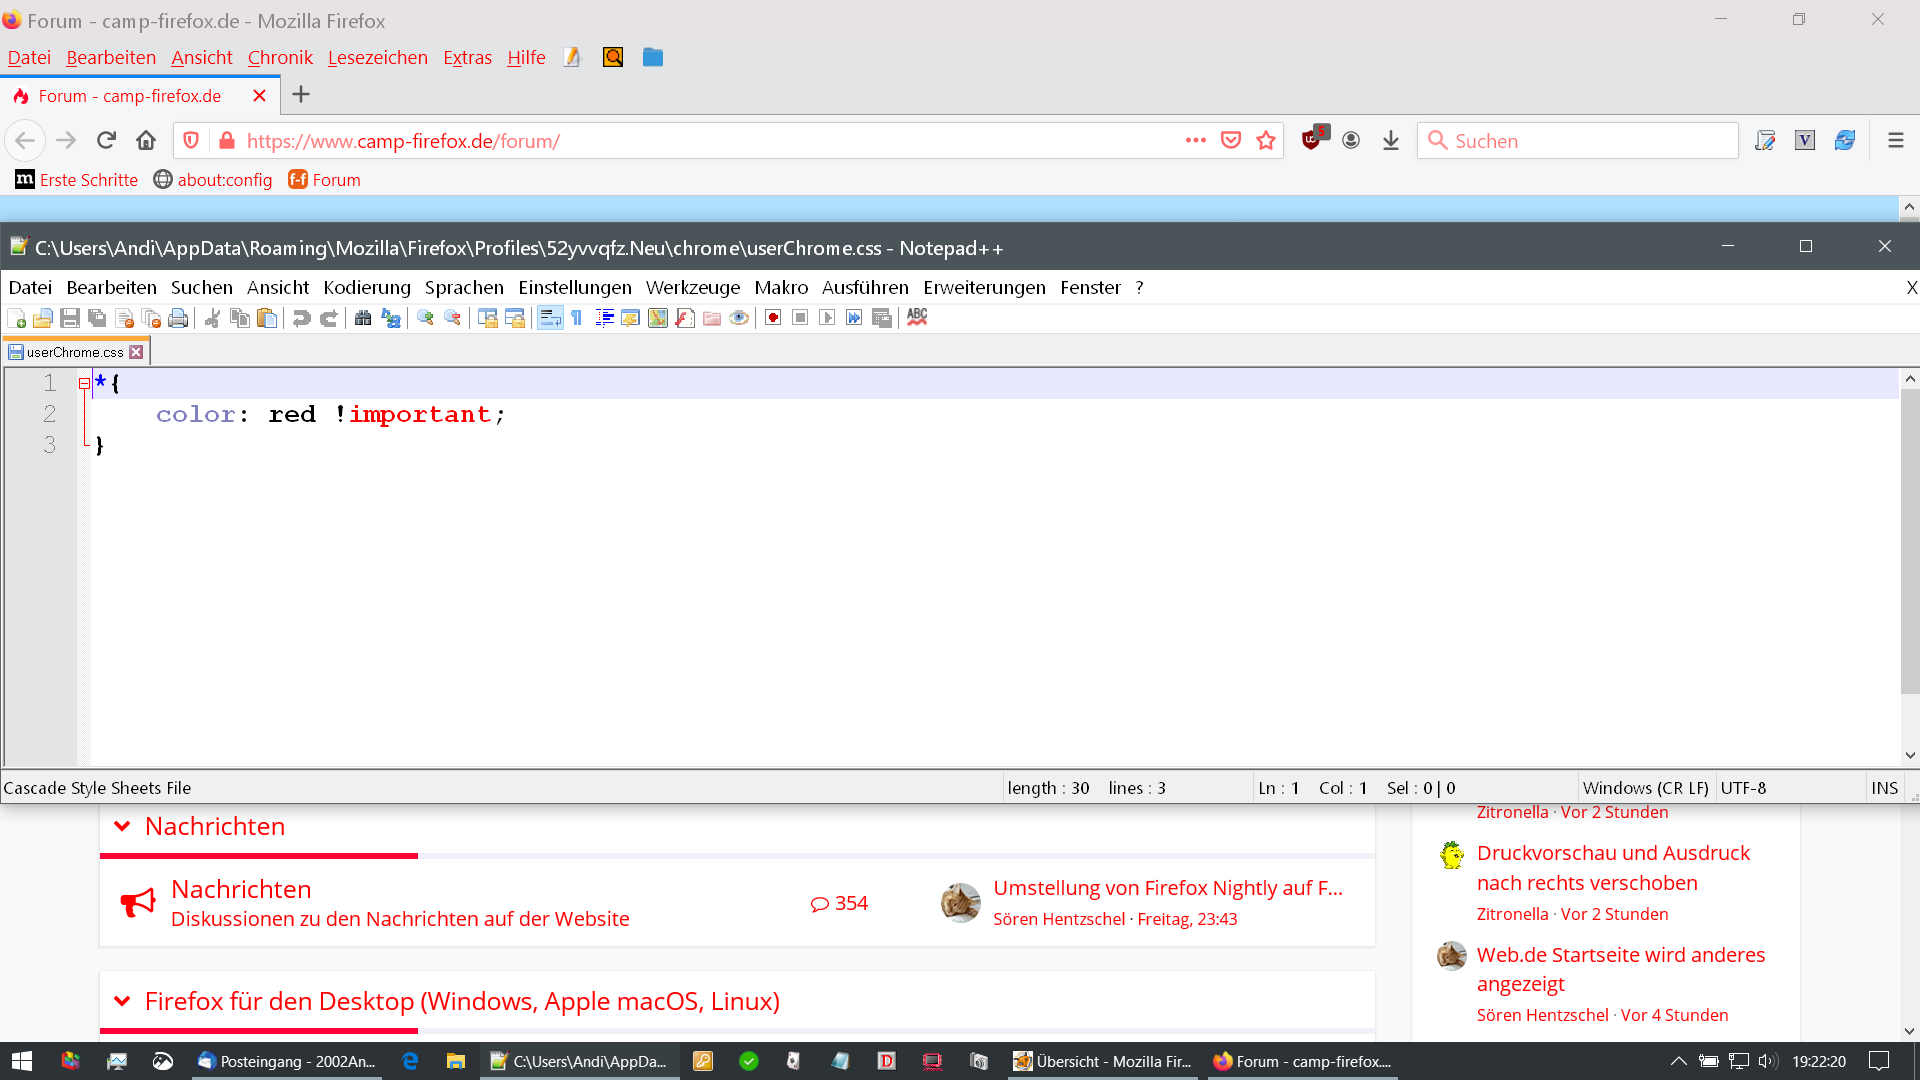Open the about:config bookmark link
Viewport: 1920px width, 1080px height.
click(224, 180)
